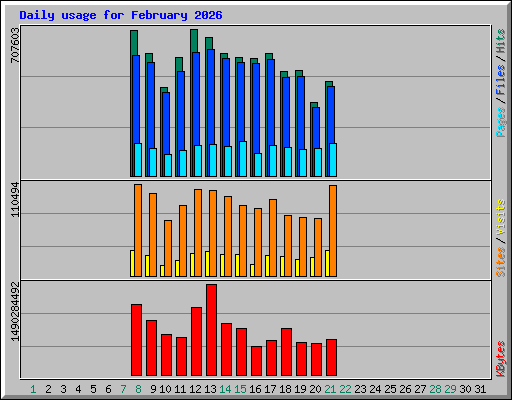Image resolution: width=512 pixels, height=400 pixels.
Task: Select the blue Files bar for day 12
Action: tap(196, 99)
